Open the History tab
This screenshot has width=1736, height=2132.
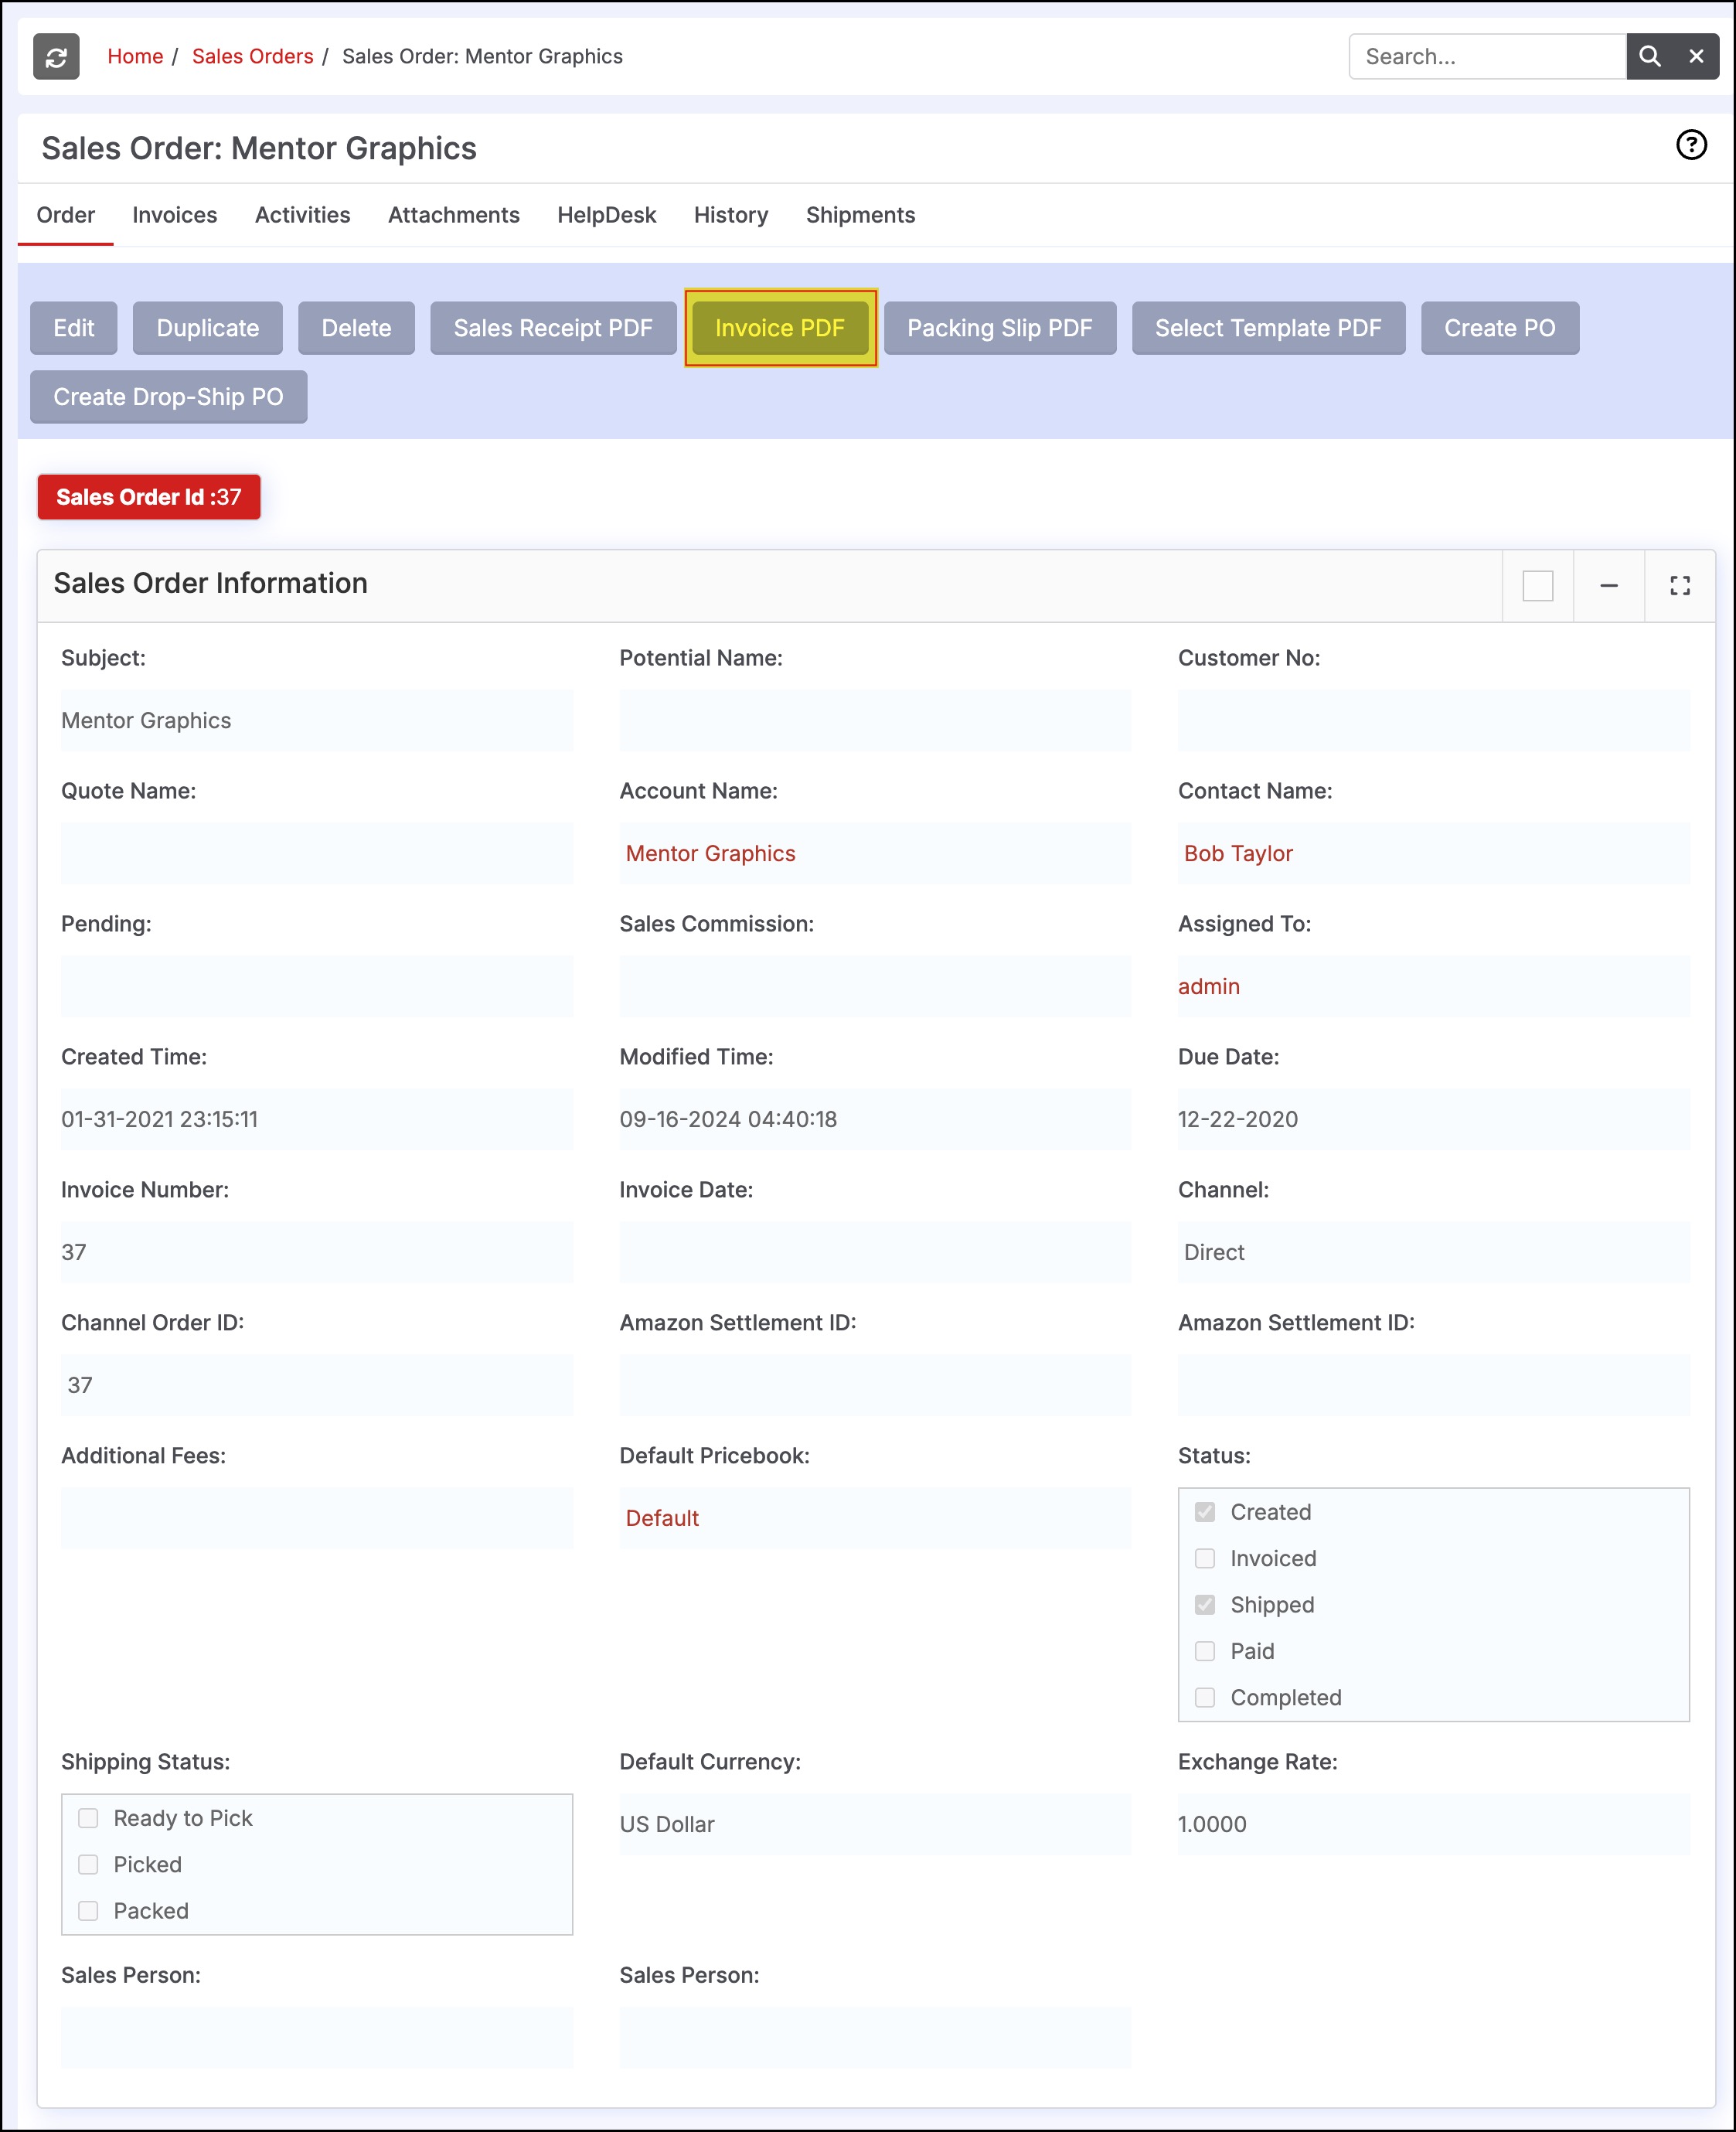point(731,215)
